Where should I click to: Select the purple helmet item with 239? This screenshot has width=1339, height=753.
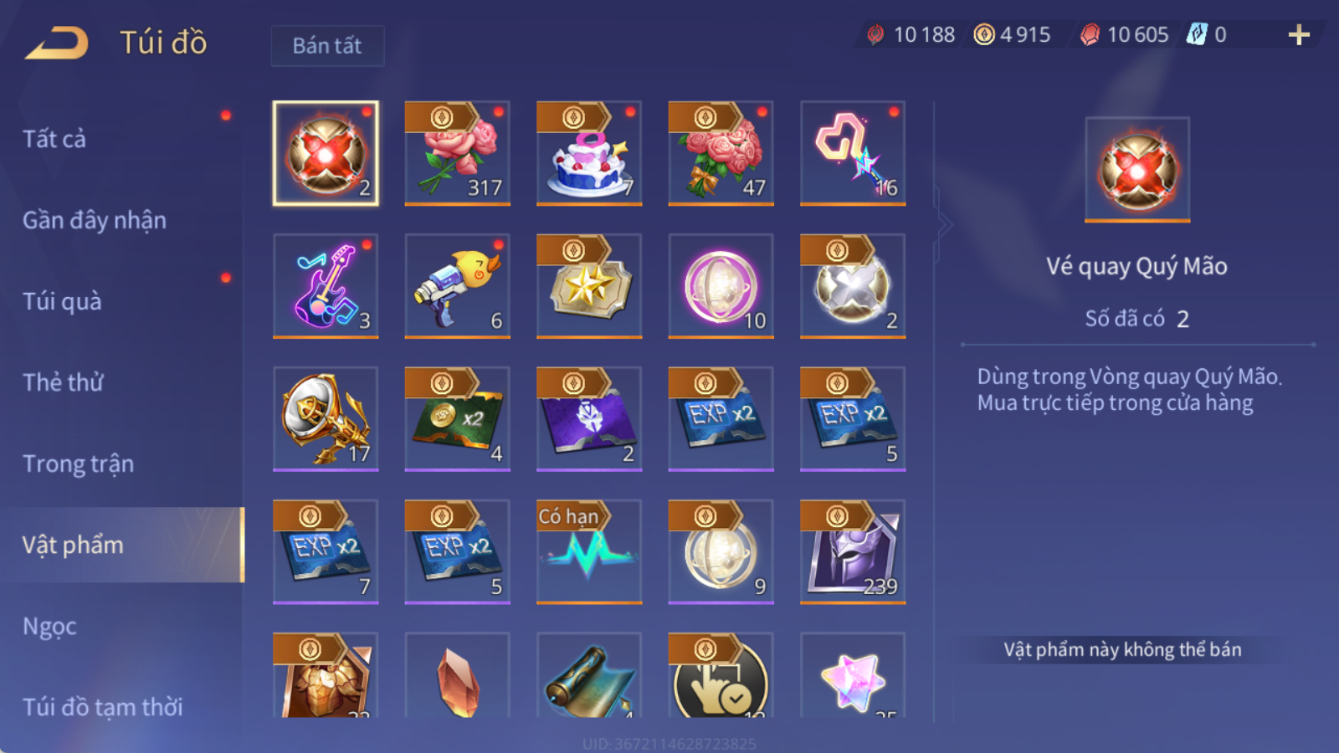coord(853,552)
